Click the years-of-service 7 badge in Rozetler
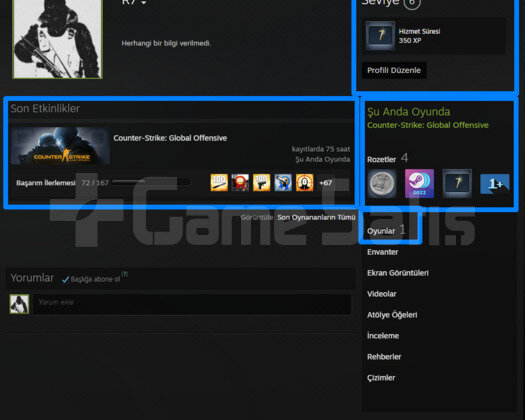Screen dimensions: 525x420 457,184
